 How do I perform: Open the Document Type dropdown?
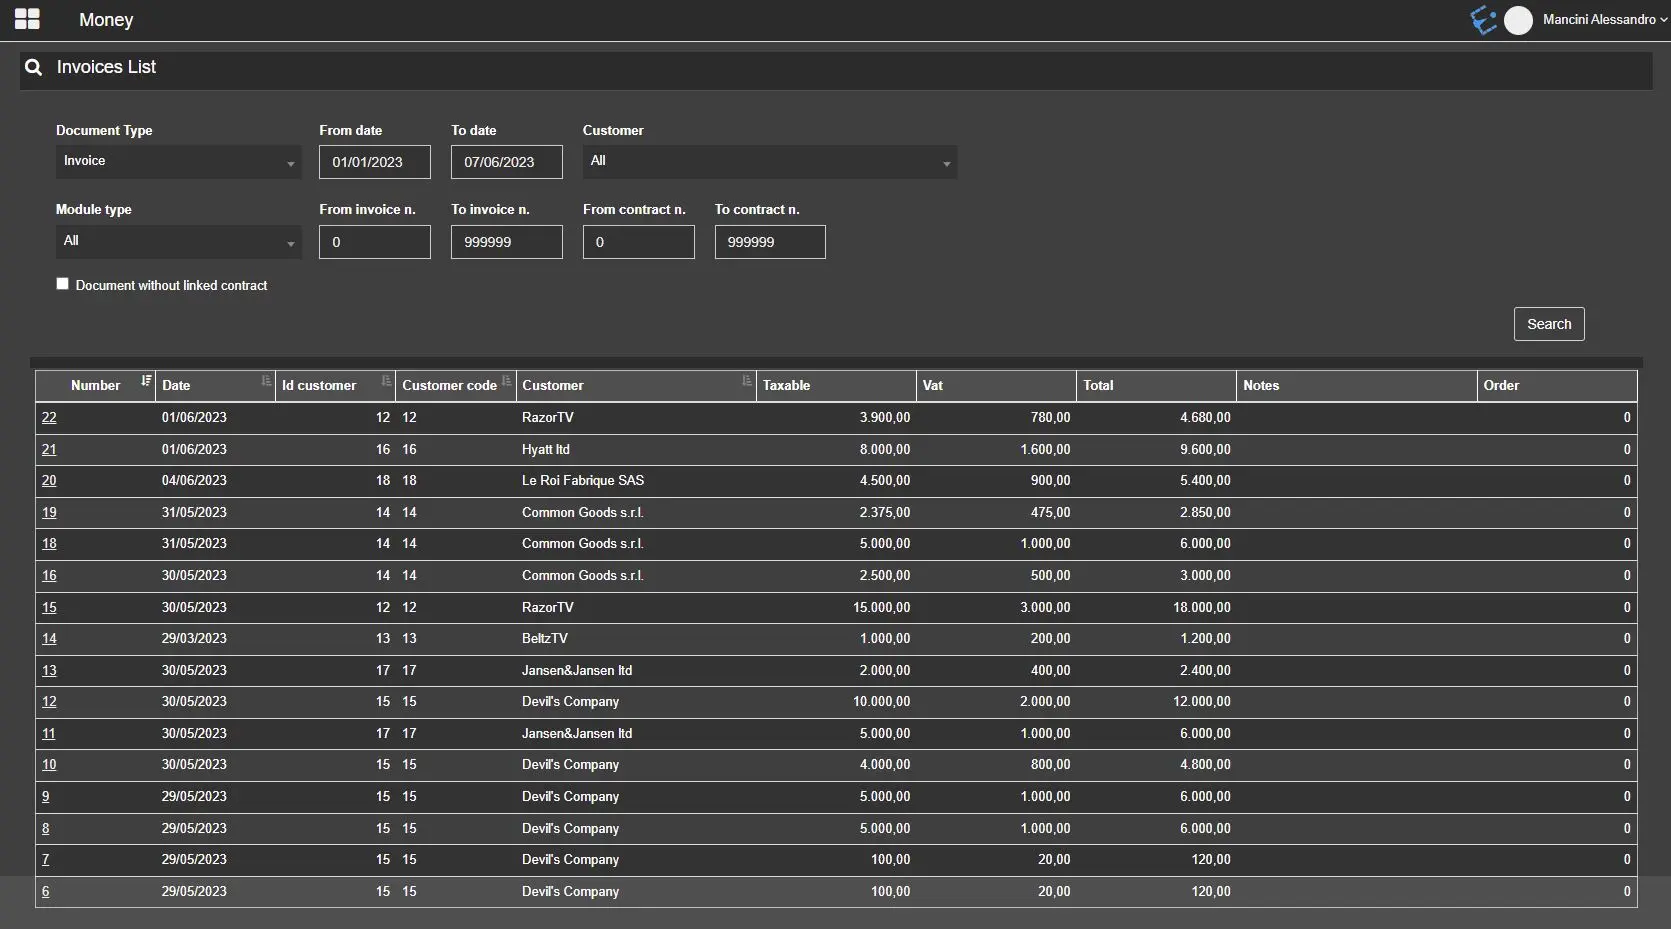click(x=178, y=162)
